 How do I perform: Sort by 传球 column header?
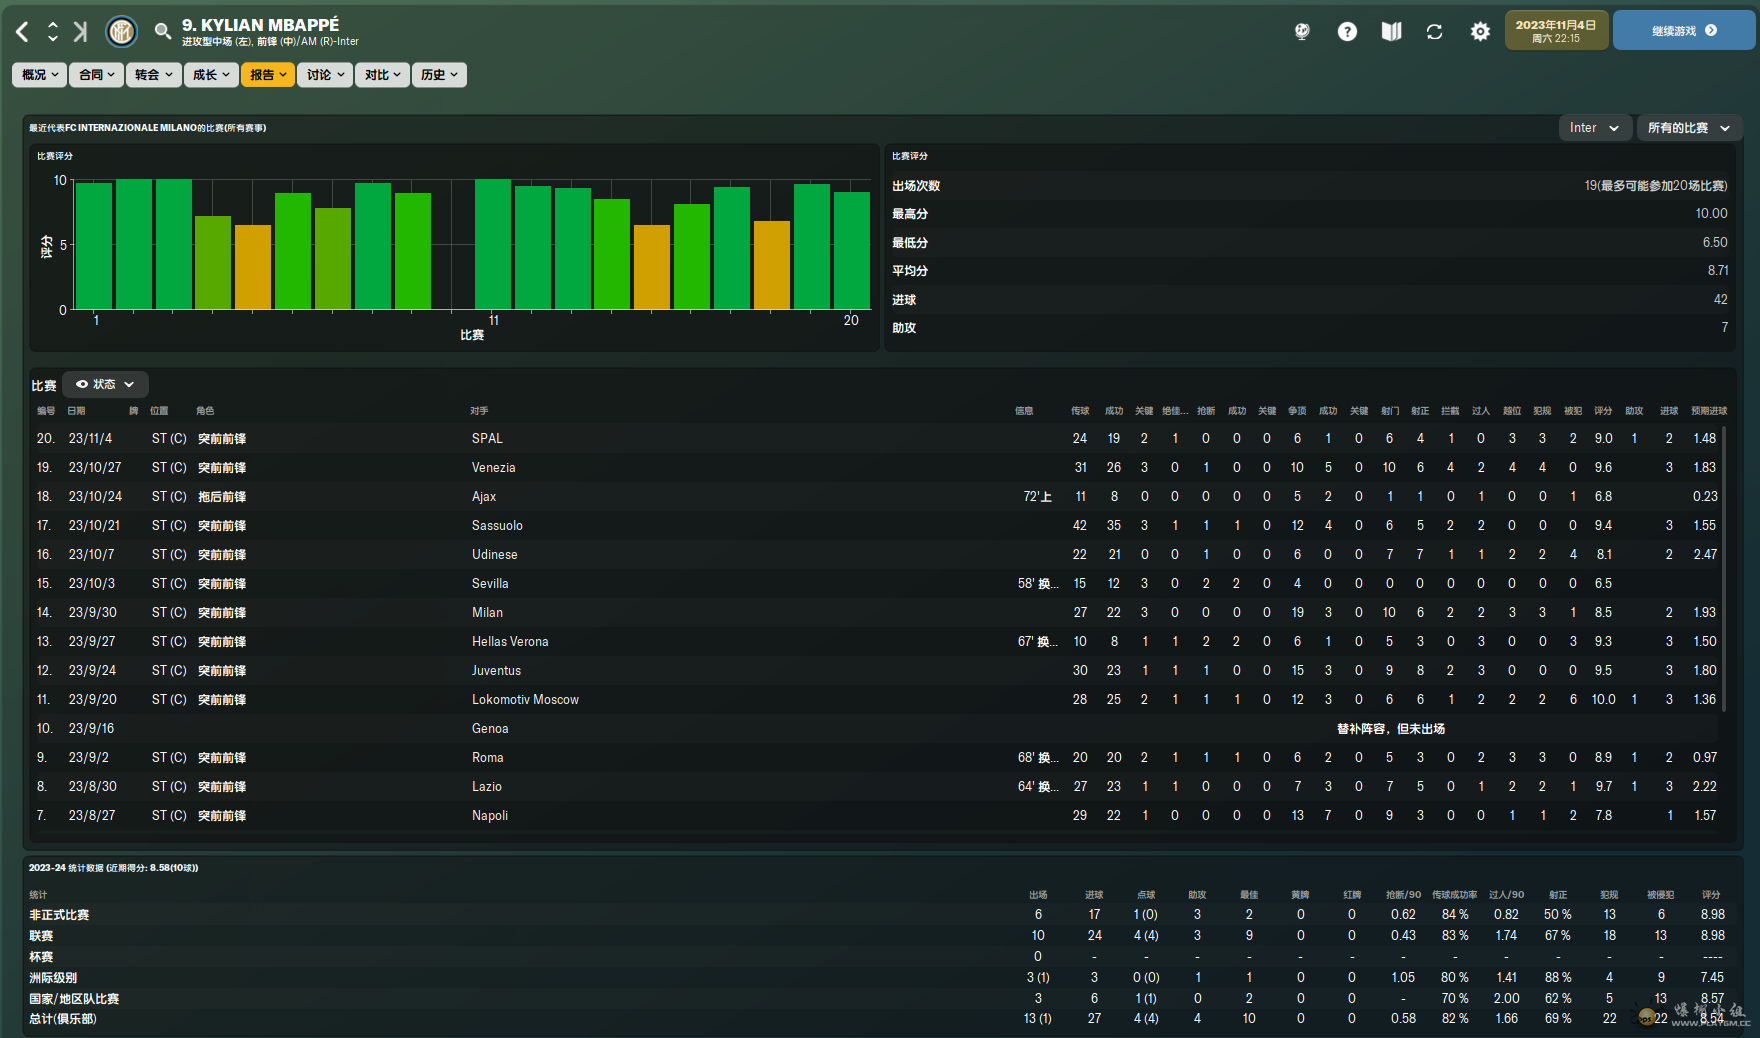[1080, 411]
